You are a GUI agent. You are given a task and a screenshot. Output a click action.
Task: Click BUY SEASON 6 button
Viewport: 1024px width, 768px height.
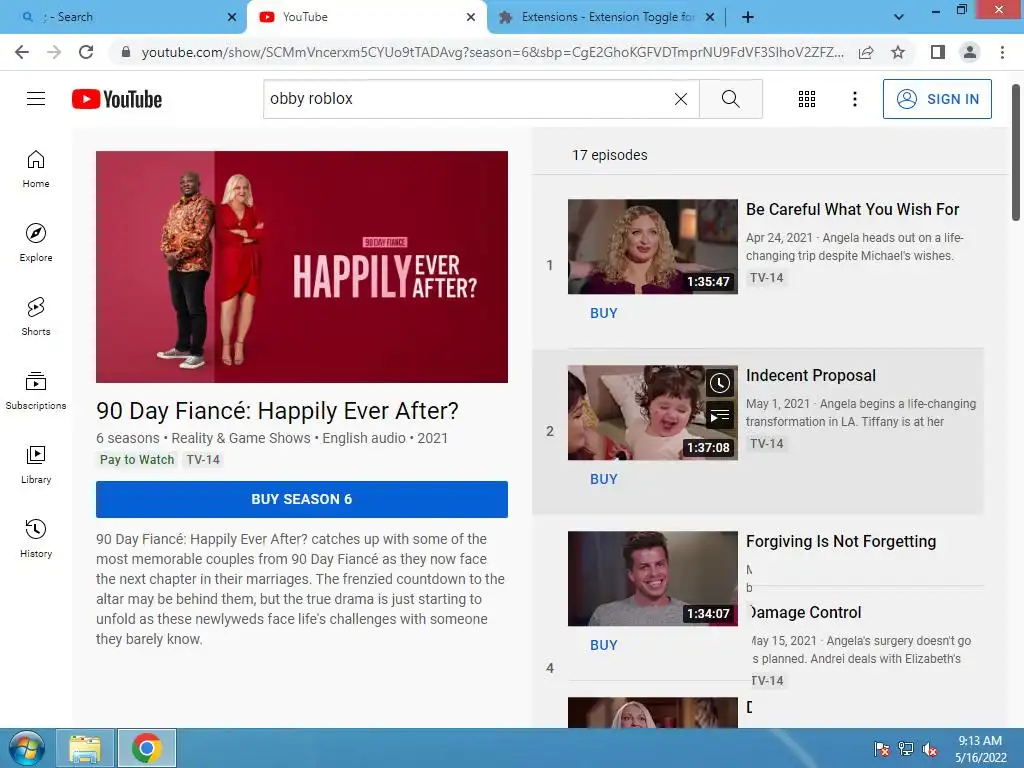302,500
